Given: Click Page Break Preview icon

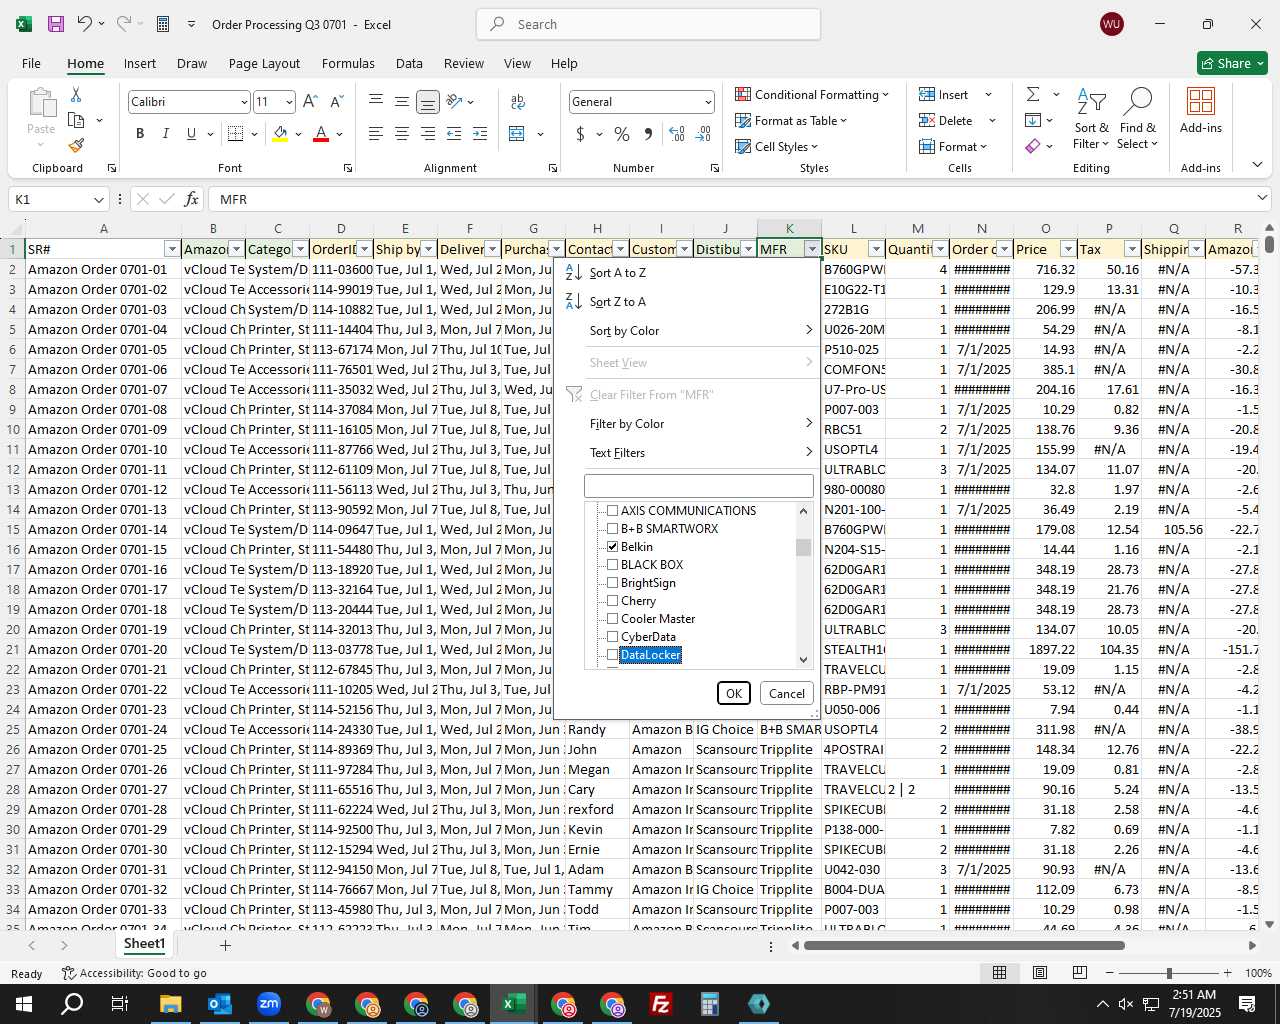Looking at the screenshot, I should [1079, 972].
